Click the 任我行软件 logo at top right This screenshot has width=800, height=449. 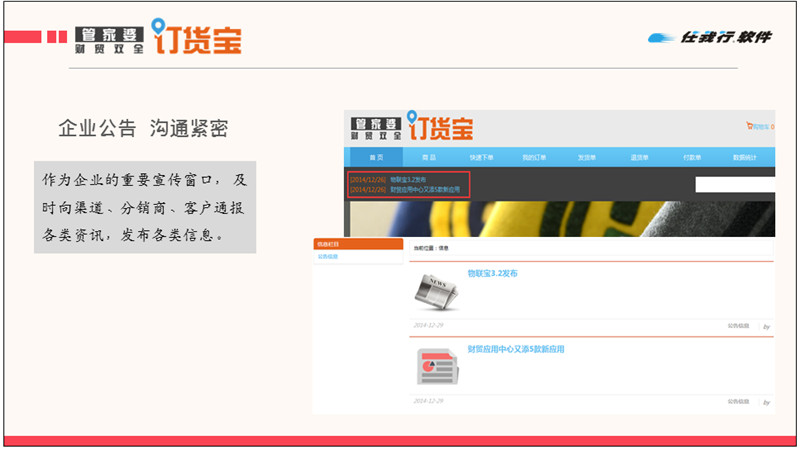click(711, 37)
